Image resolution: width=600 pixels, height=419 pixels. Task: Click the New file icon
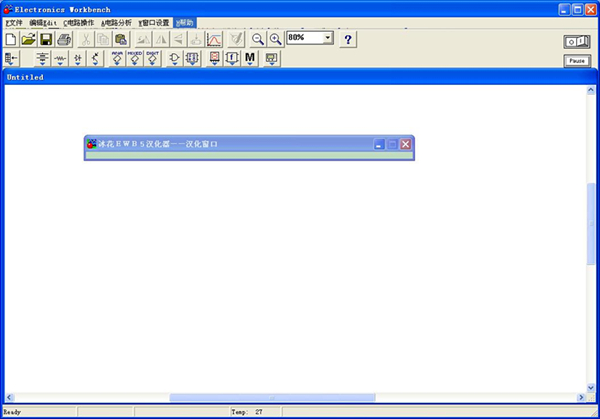[x=11, y=39]
